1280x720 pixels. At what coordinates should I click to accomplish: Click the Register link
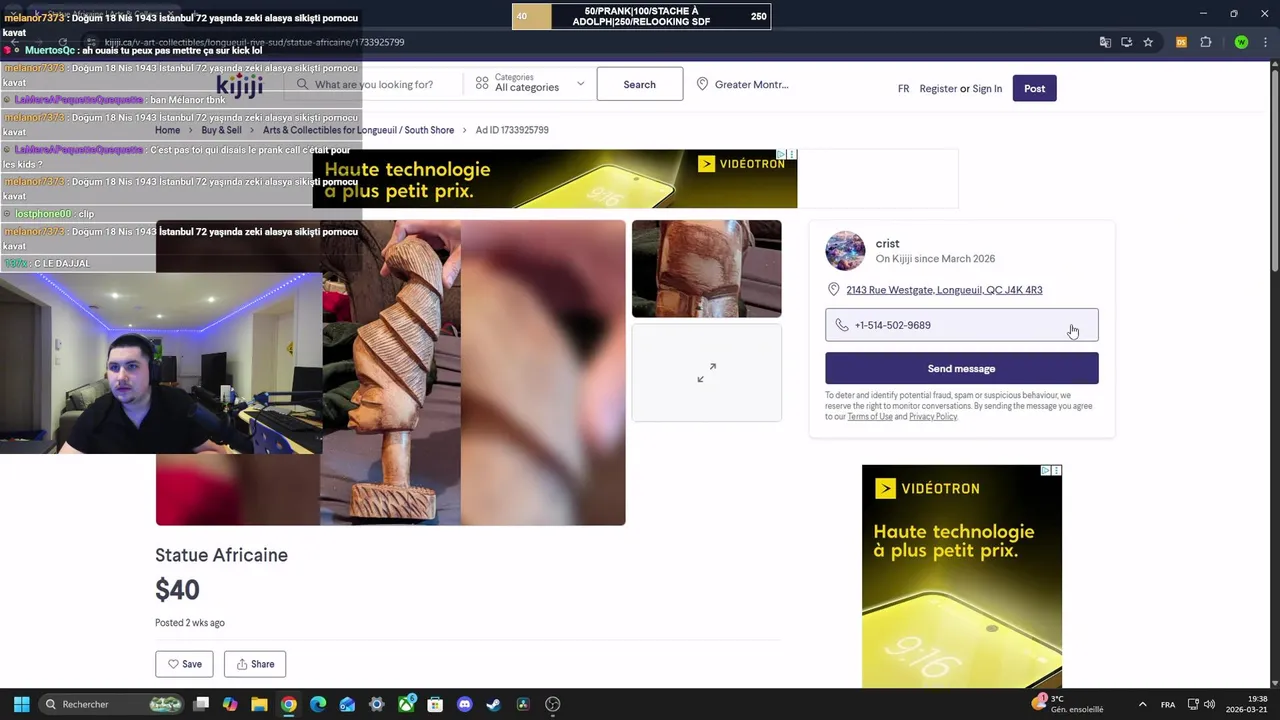(938, 89)
